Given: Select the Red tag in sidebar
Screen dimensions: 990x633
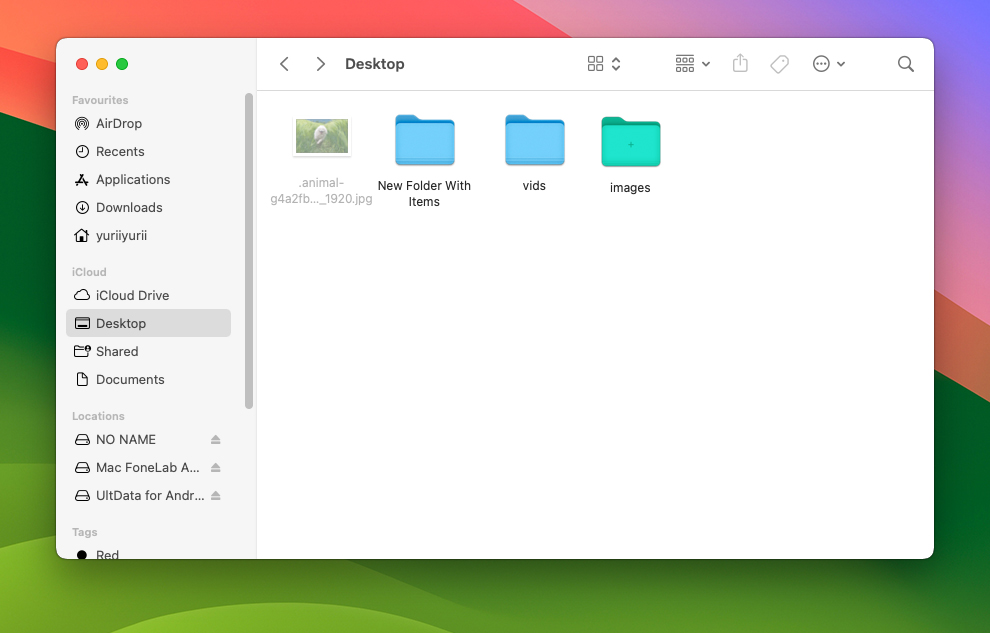Looking at the screenshot, I should coord(148,554).
